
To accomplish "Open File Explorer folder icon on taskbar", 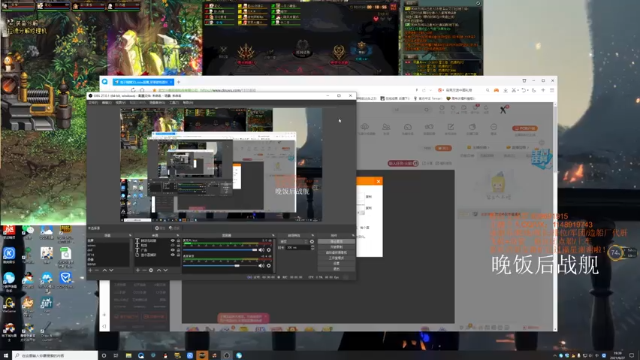I will coord(128,356).
